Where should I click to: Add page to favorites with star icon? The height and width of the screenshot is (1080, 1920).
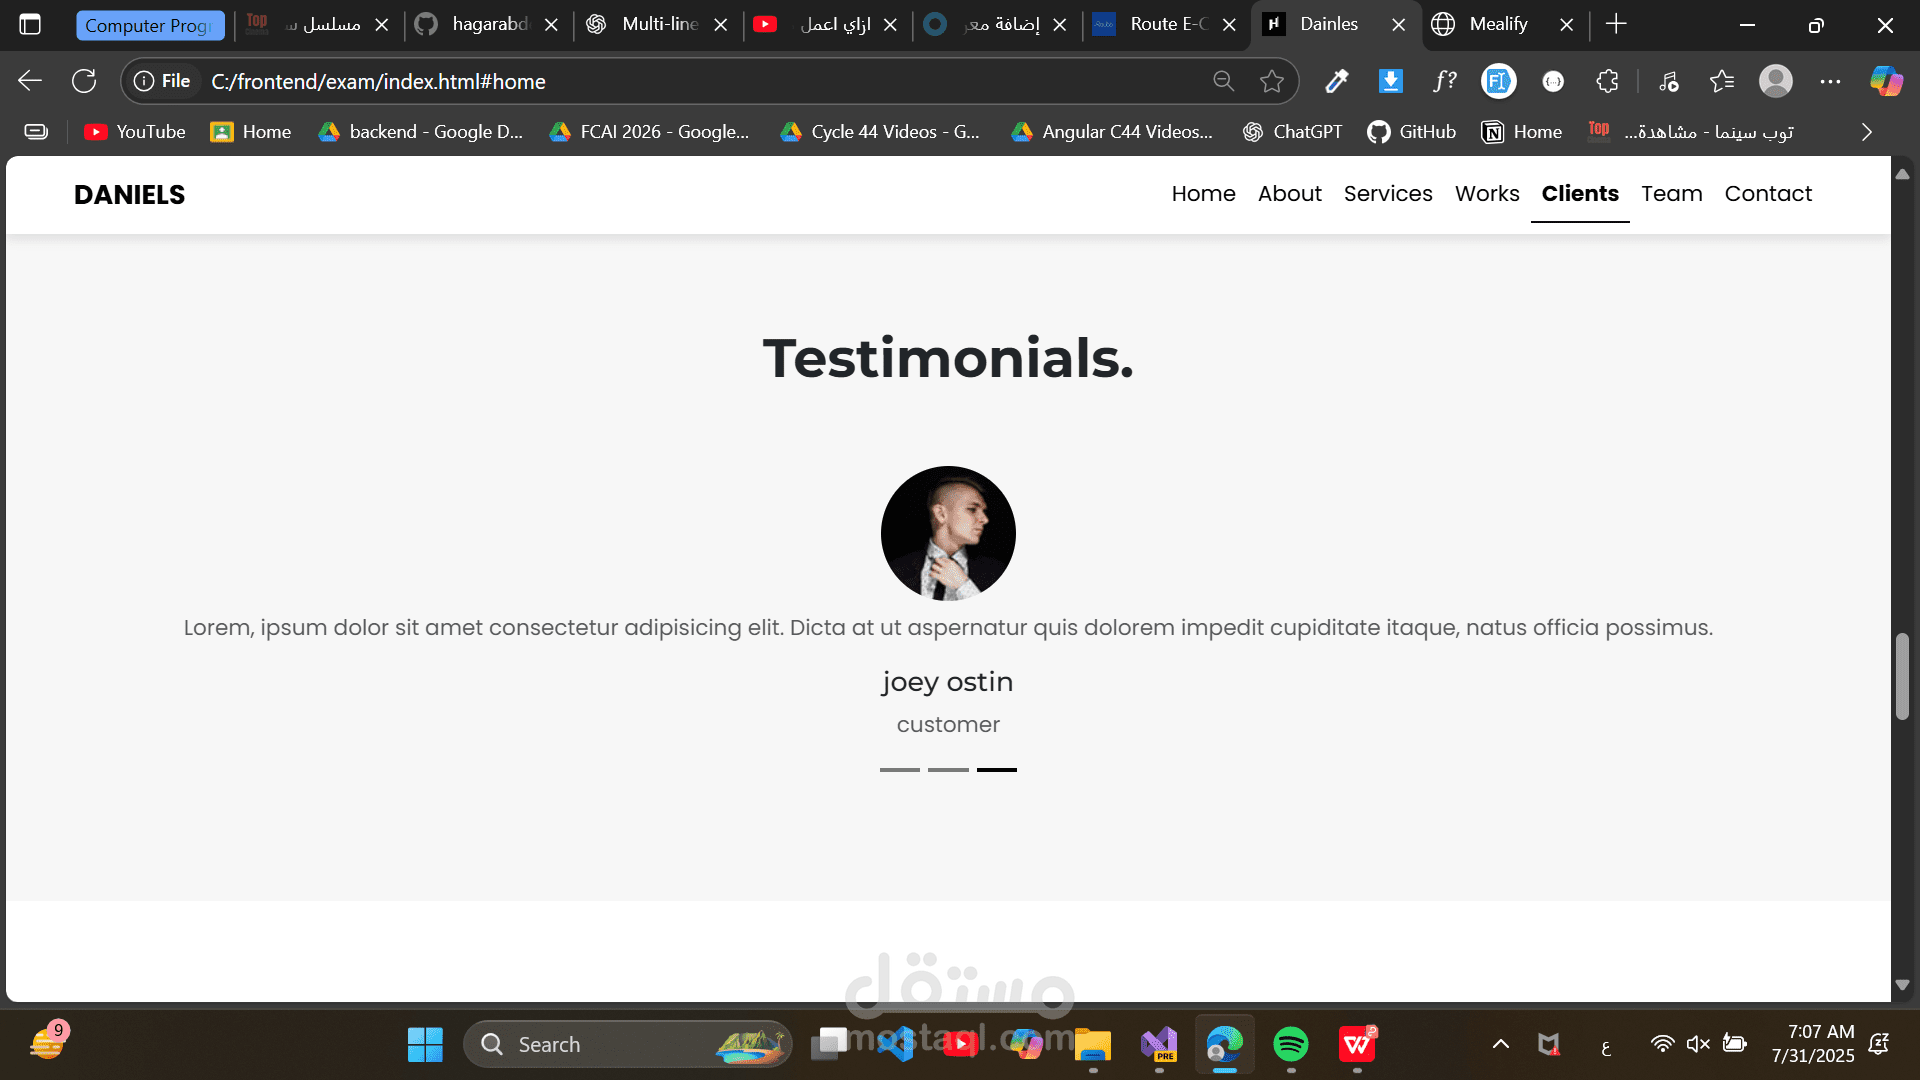tap(1271, 81)
